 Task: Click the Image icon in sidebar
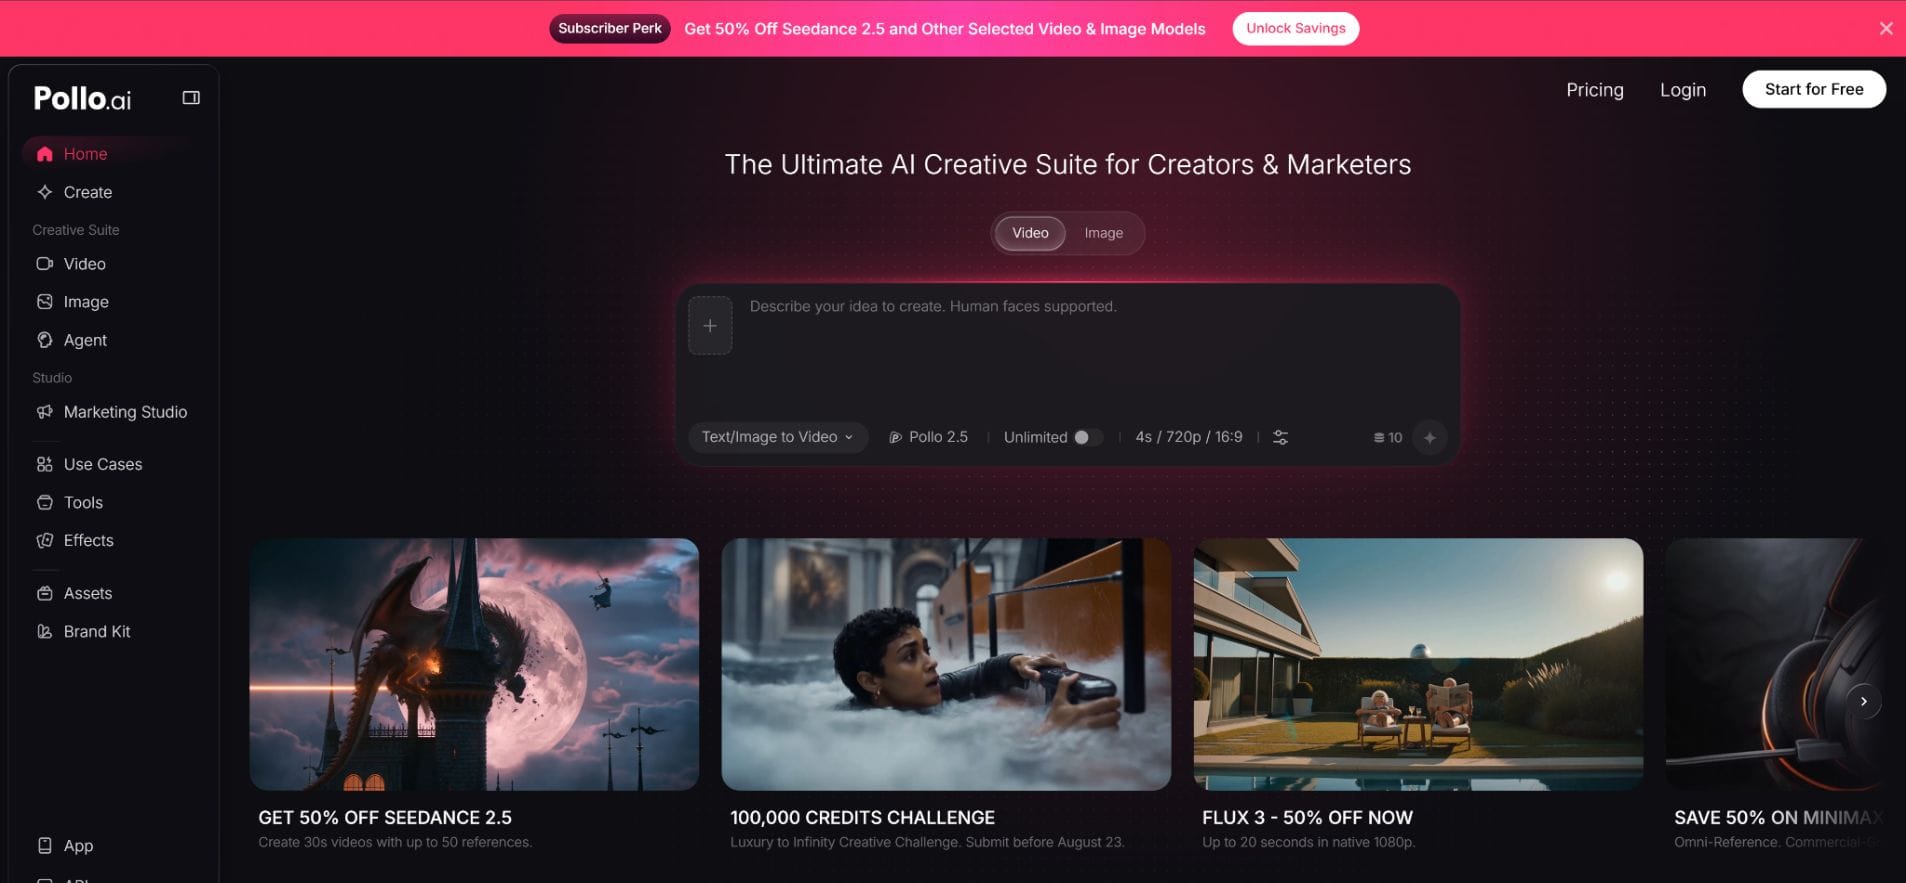coord(44,302)
